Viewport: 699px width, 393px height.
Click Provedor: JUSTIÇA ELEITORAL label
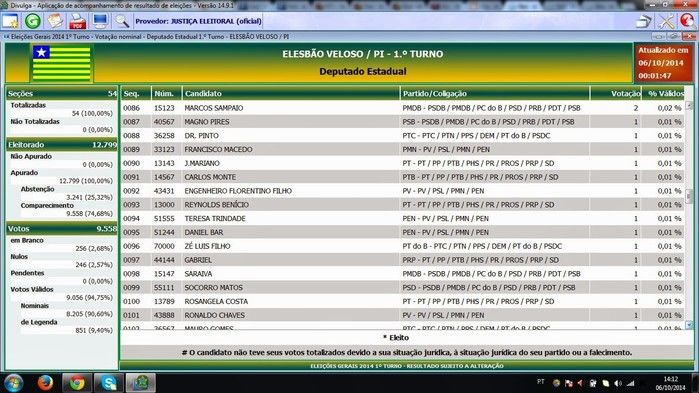coord(198,21)
